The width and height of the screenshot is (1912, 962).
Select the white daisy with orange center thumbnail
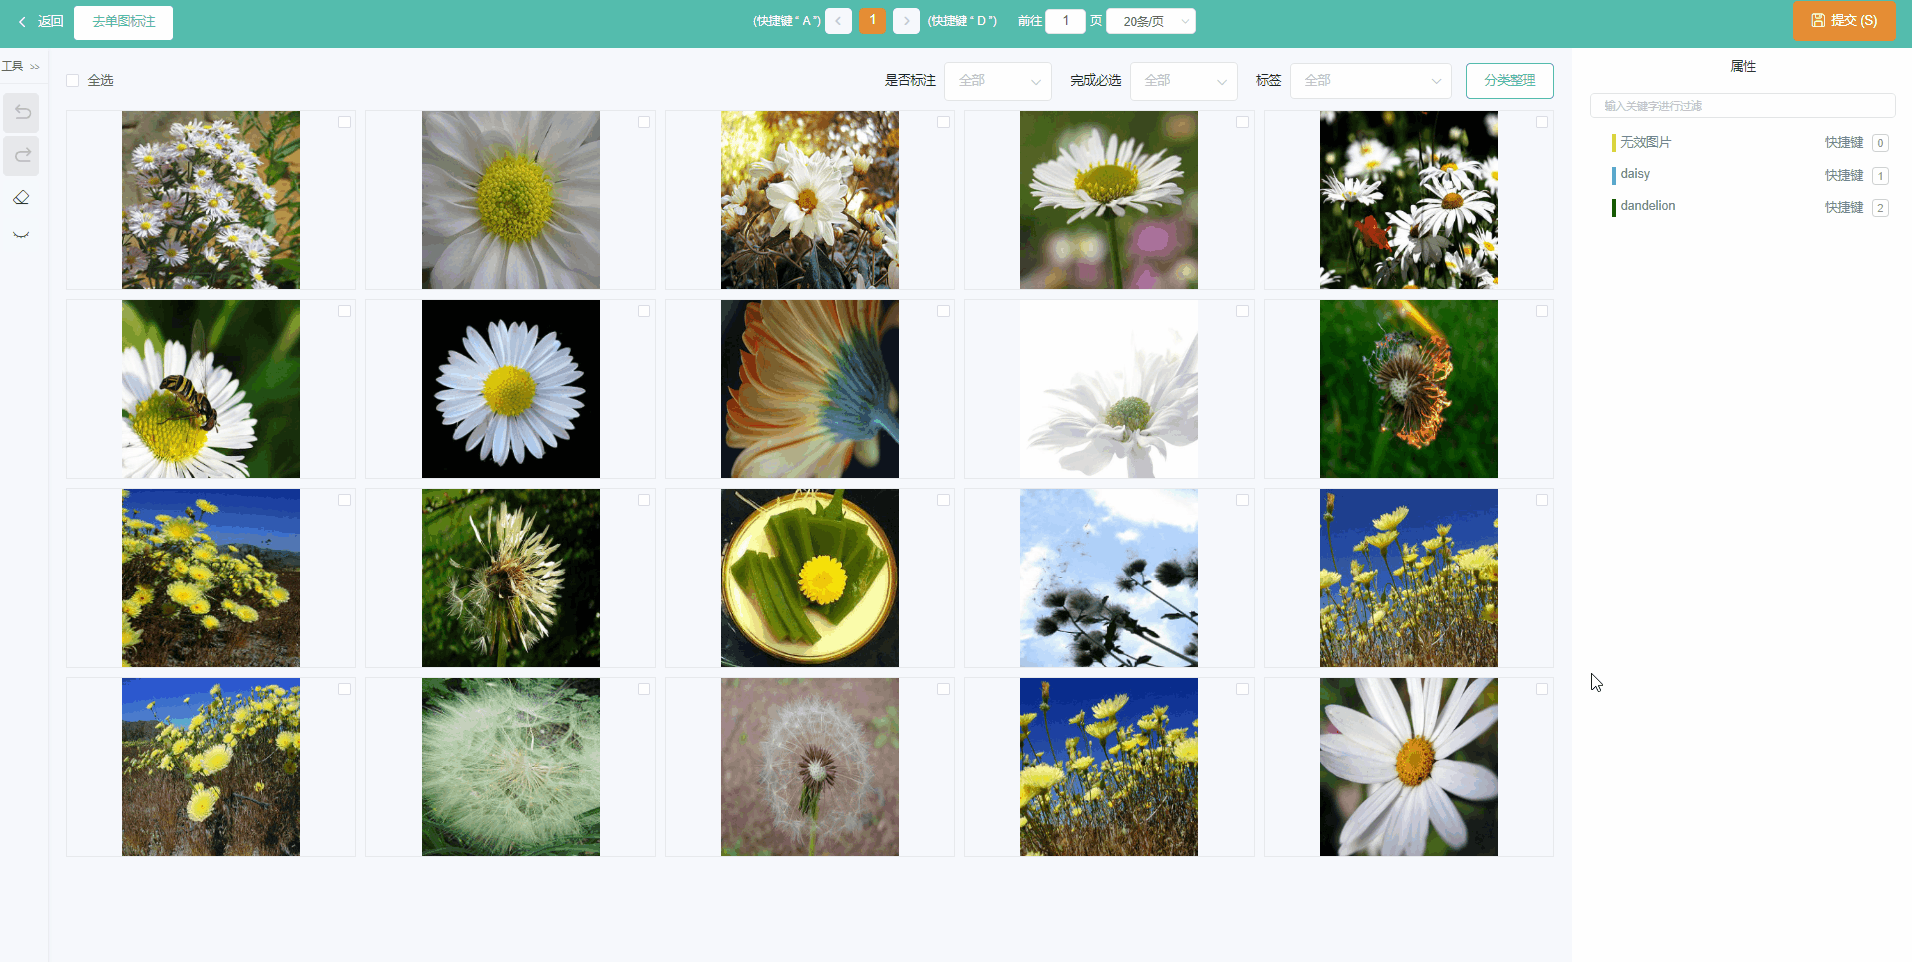point(1409,767)
